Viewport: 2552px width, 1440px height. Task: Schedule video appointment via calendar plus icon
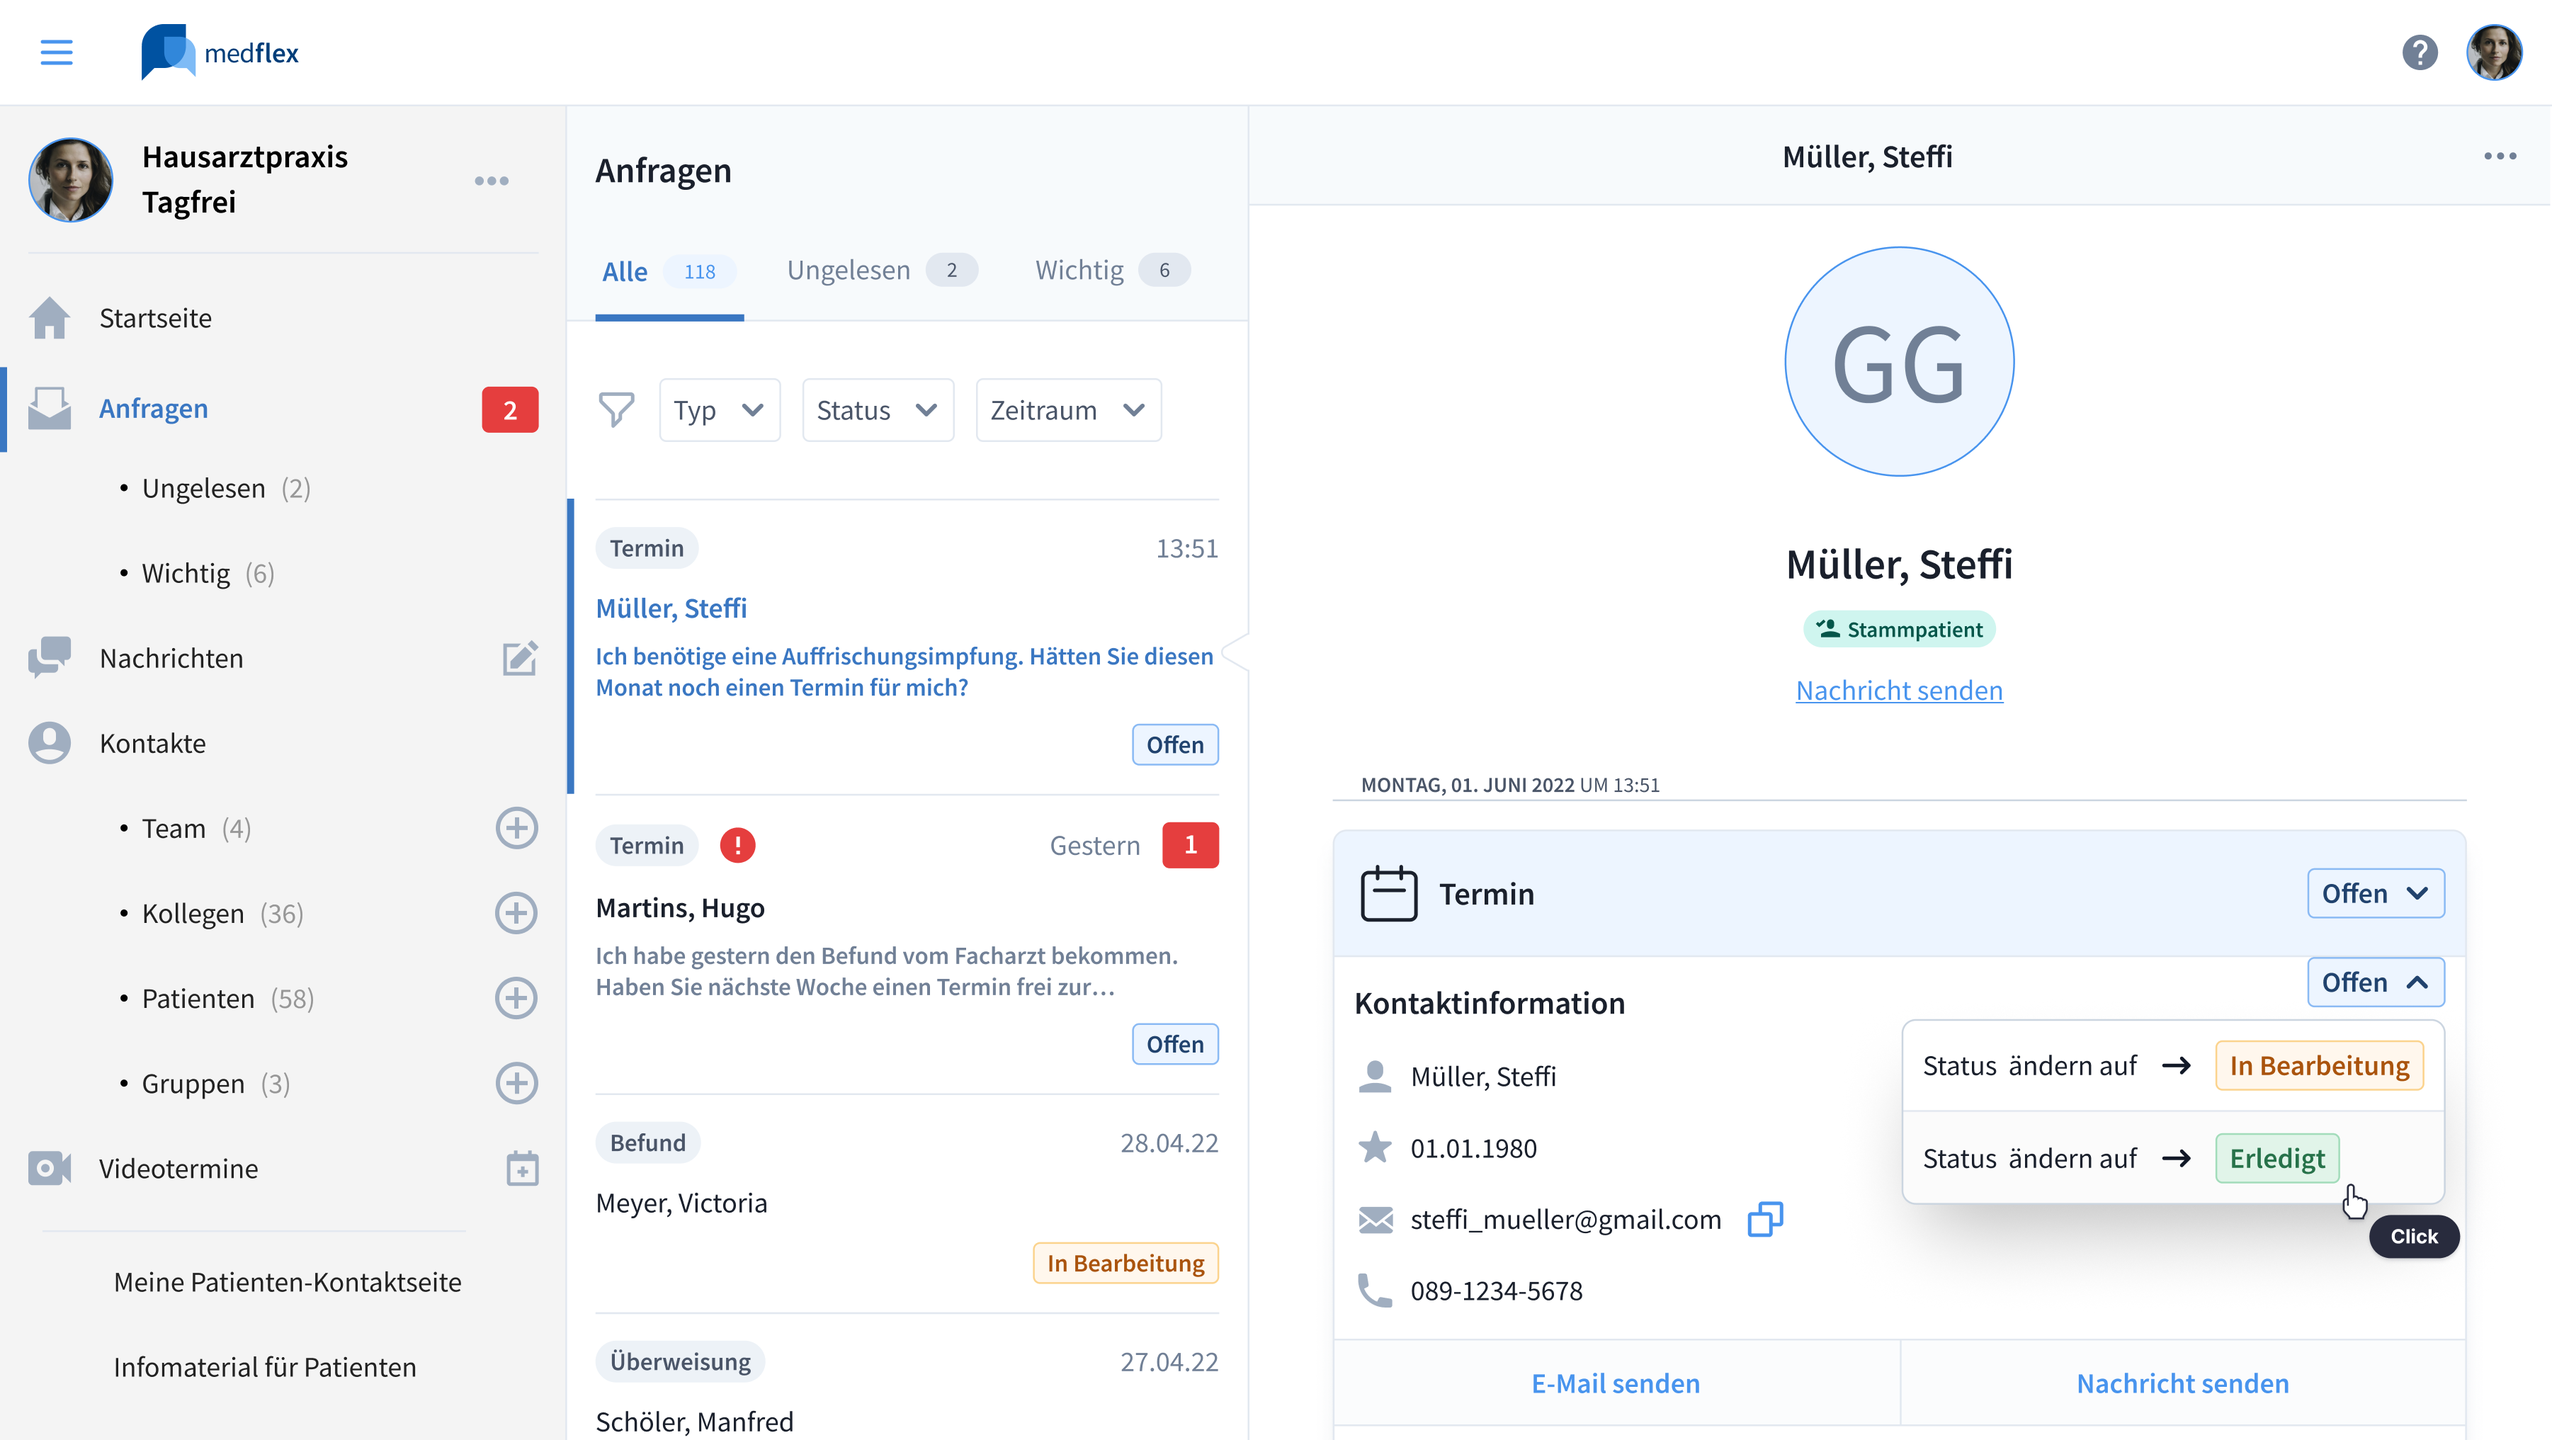(x=521, y=1168)
